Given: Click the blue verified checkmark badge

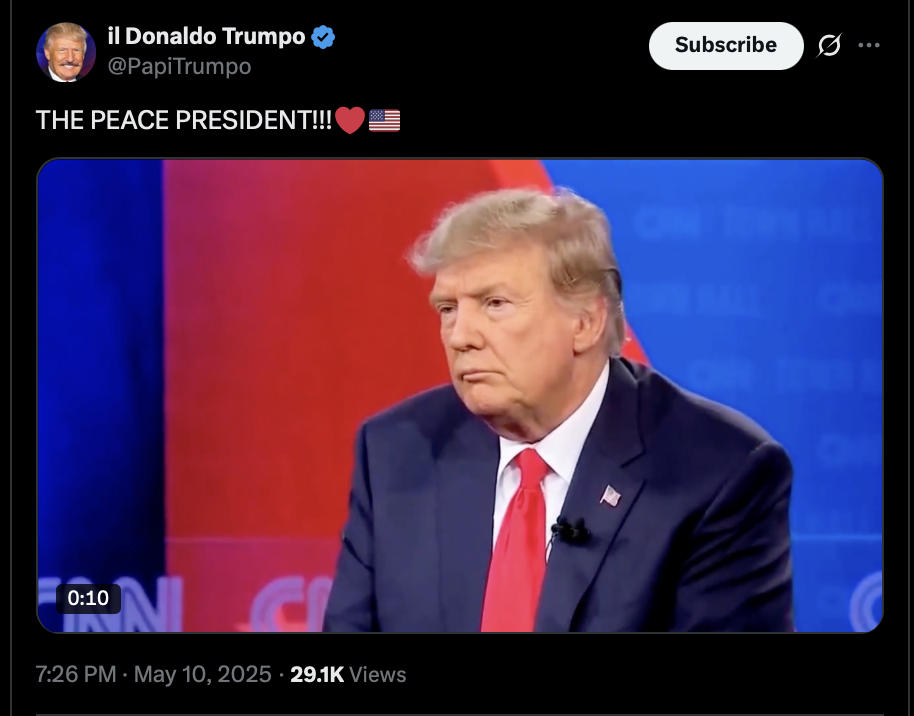Looking at the screenshot, I should (323, 37).
